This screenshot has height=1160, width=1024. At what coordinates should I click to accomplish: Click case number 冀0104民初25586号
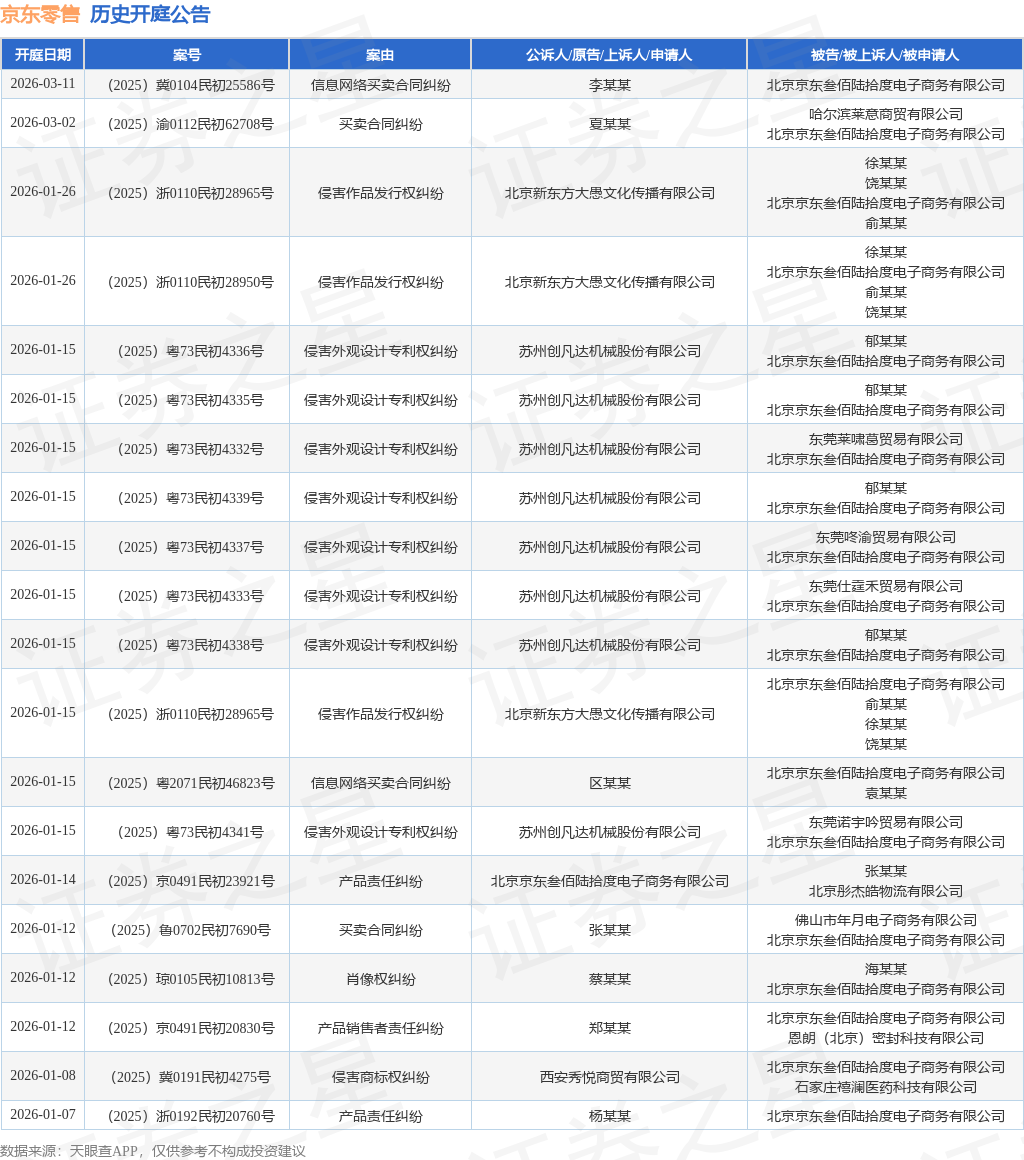coord(191,85)
